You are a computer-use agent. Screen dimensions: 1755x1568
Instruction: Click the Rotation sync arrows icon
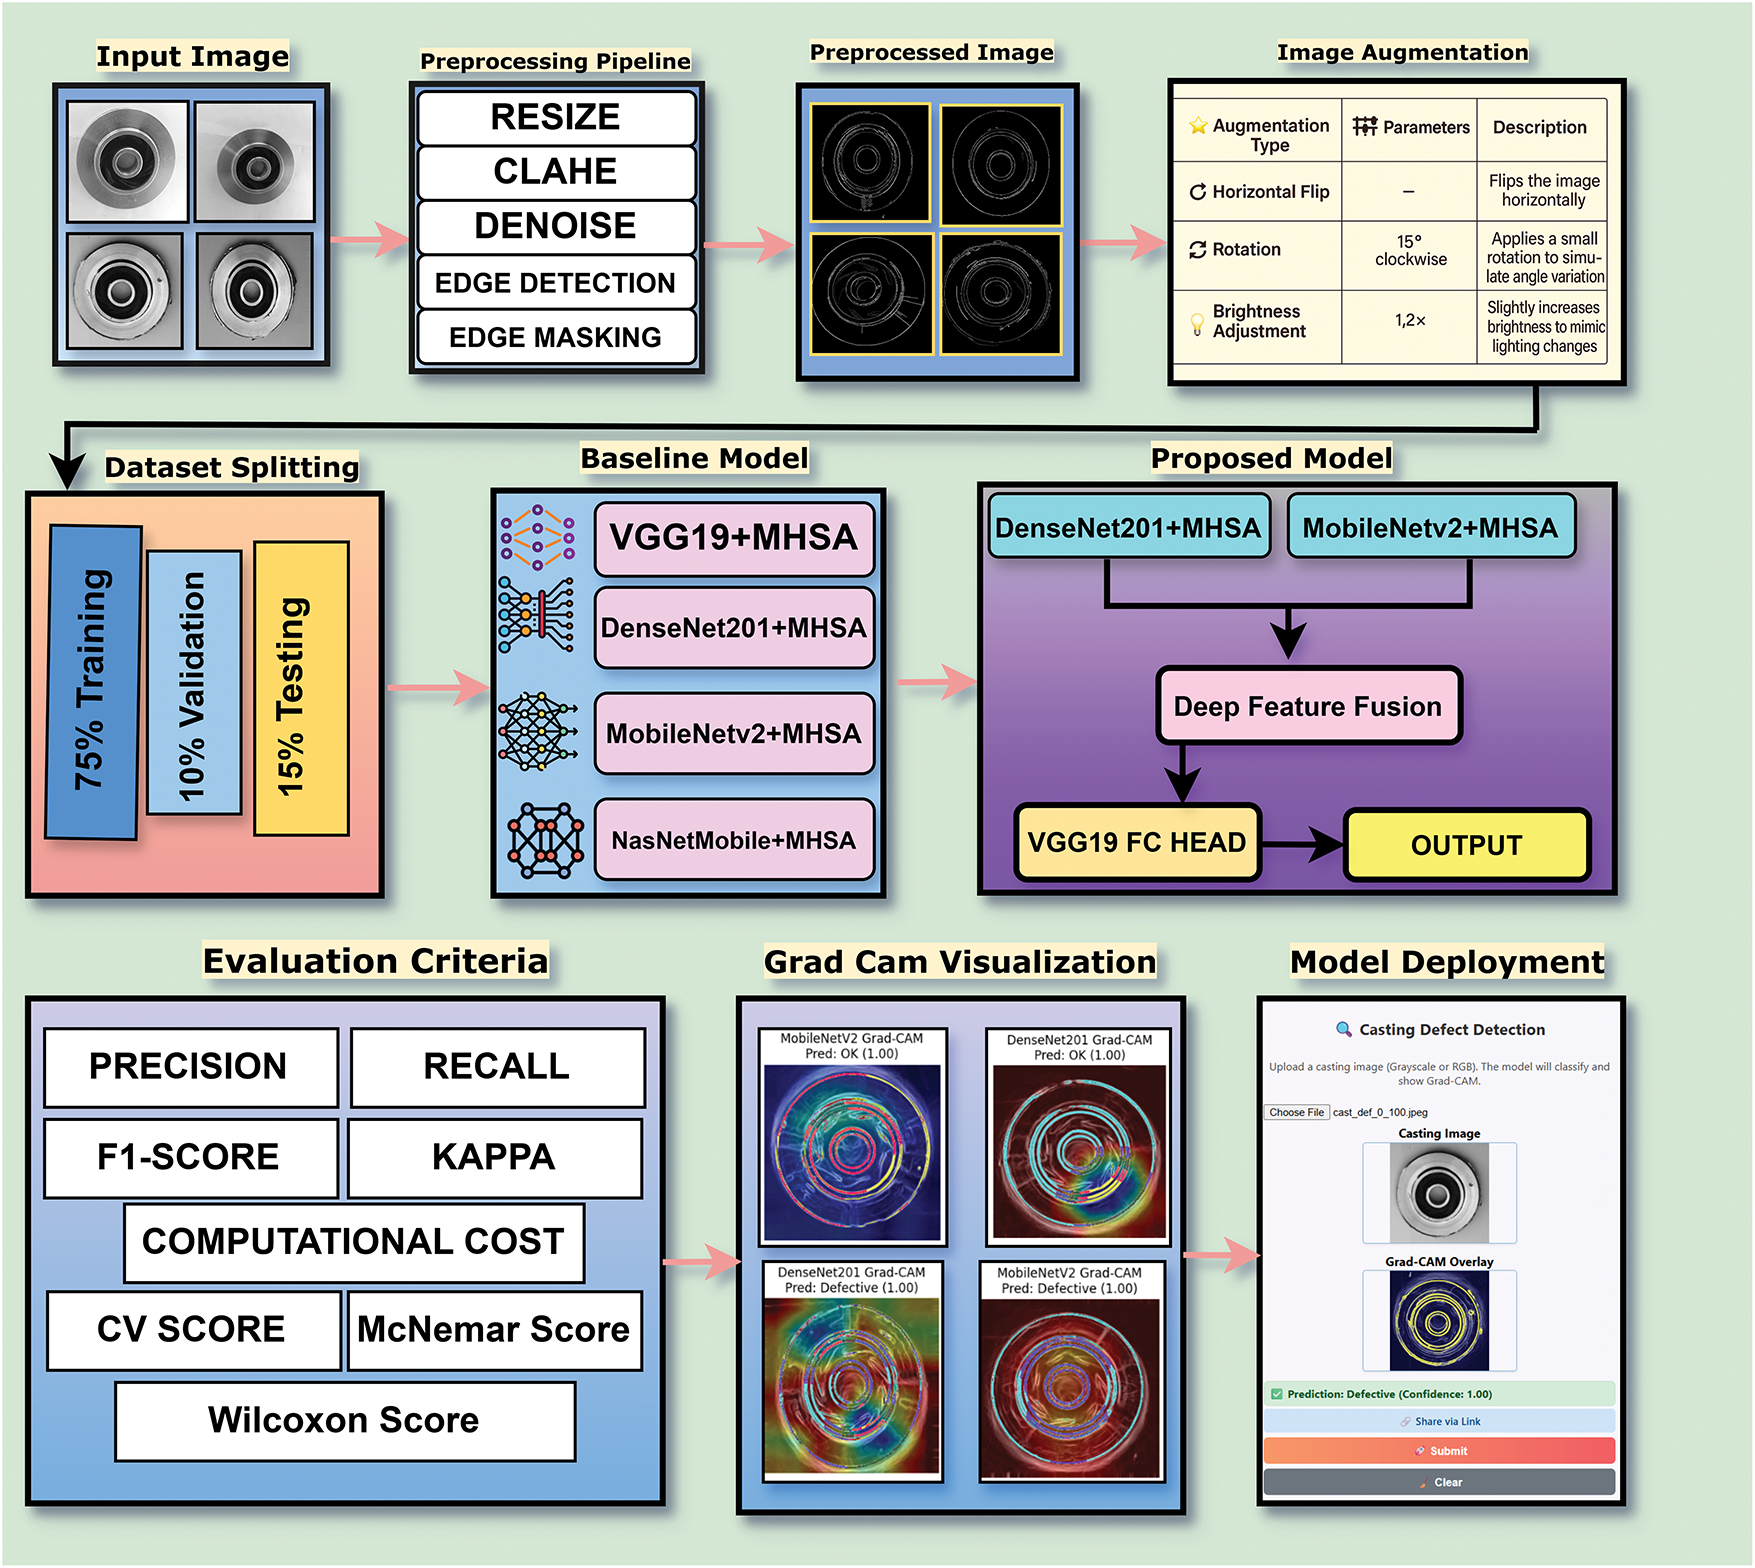pyautogui.click(x=1197, y=250)
